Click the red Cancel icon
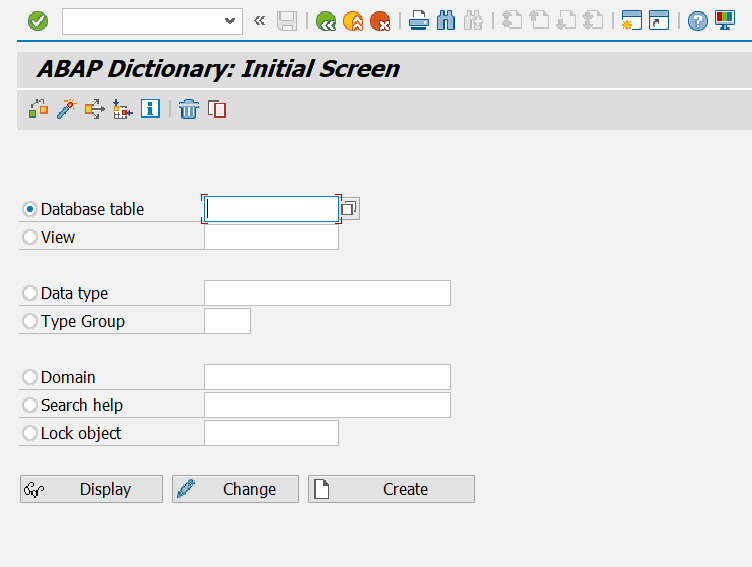Viewport: 752px width, 567px height. [380, 21]
